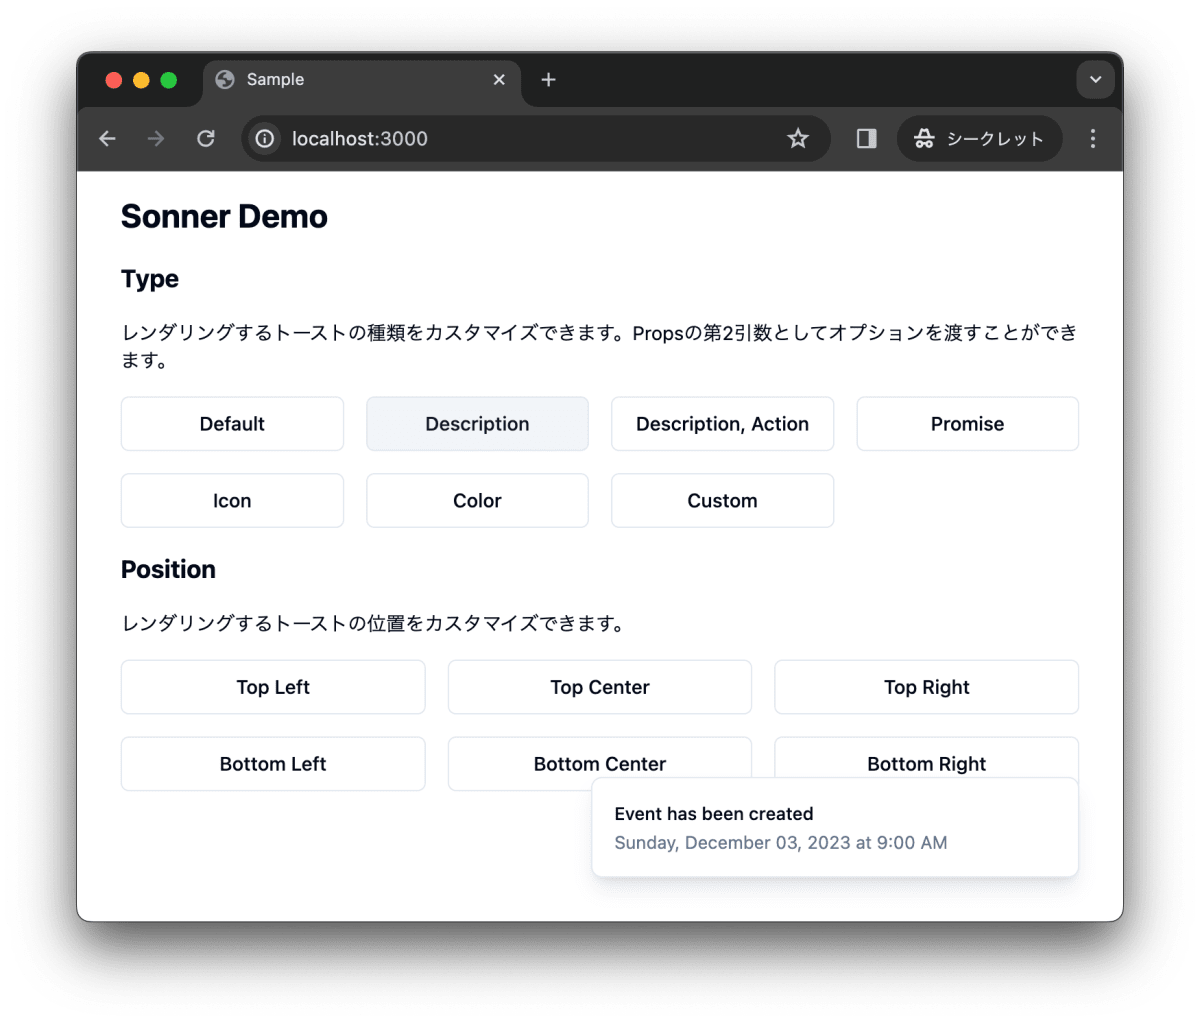The height and width of the screenshot is (1023, 1200).
Task: Trigger the Description, Action toast
Action: (x=722, y=424)
